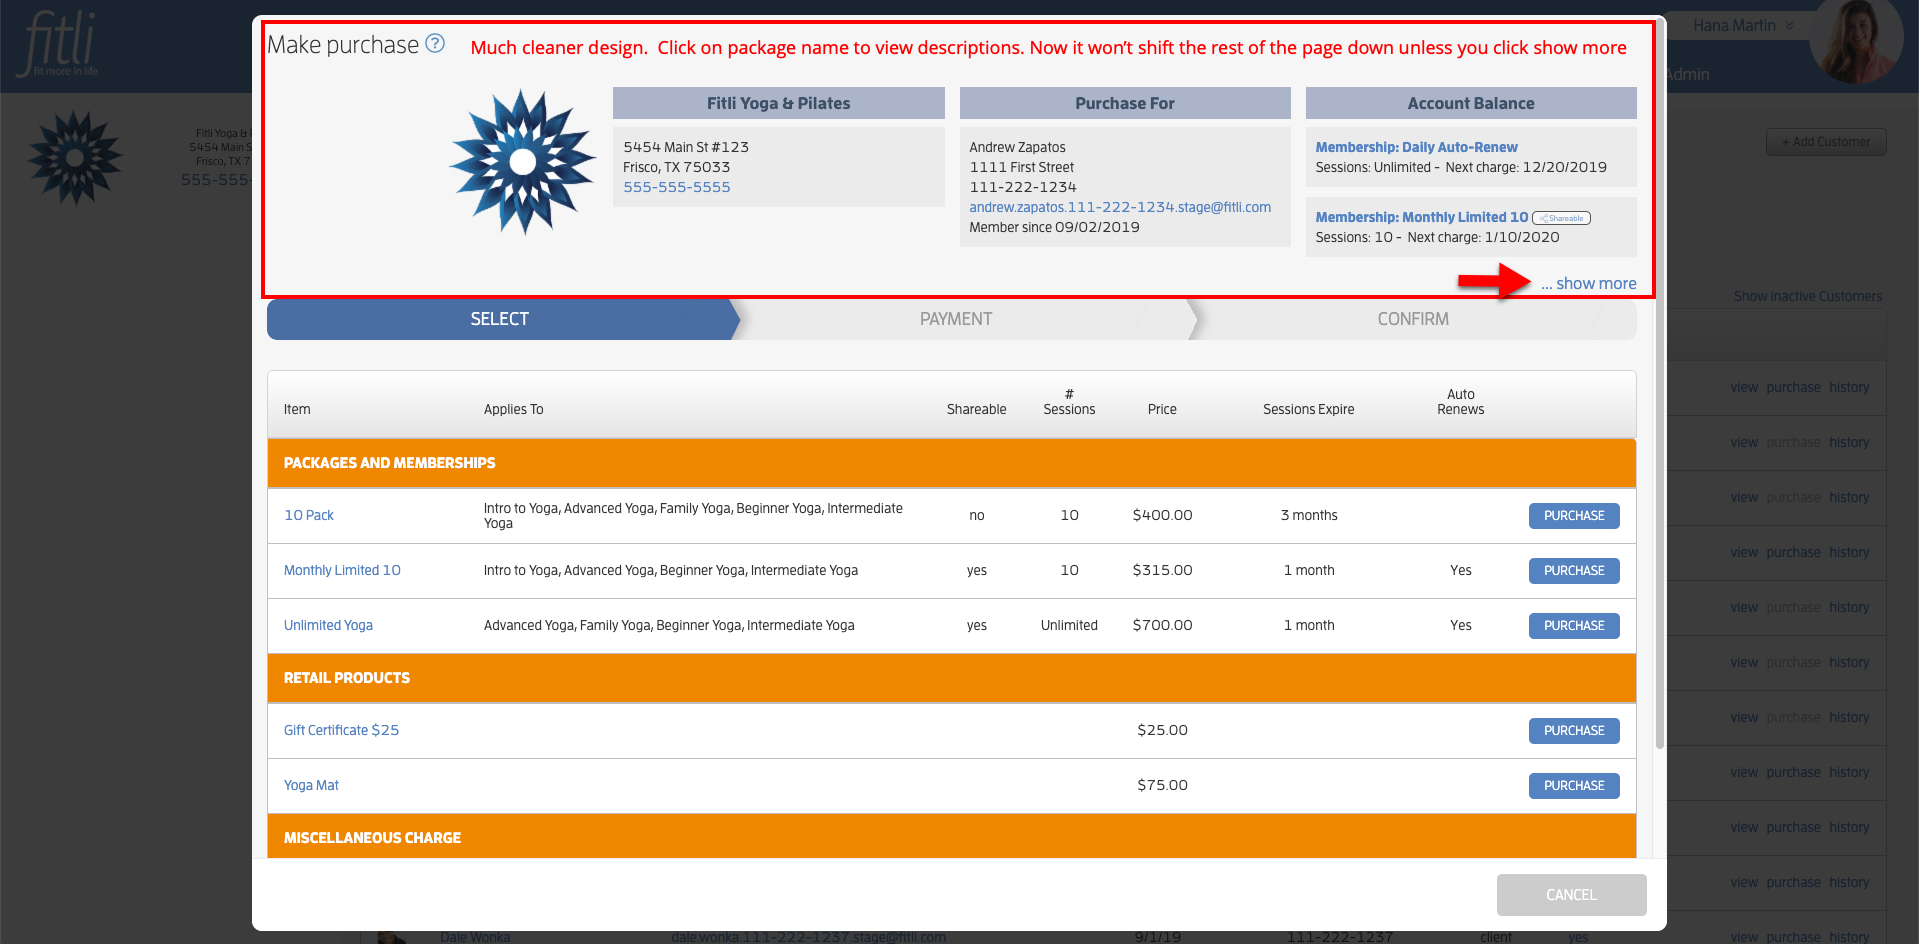
Task: Open Membership: Monthly Limited 10 link
Action: pyautogui.click(x=1421, y=217)
